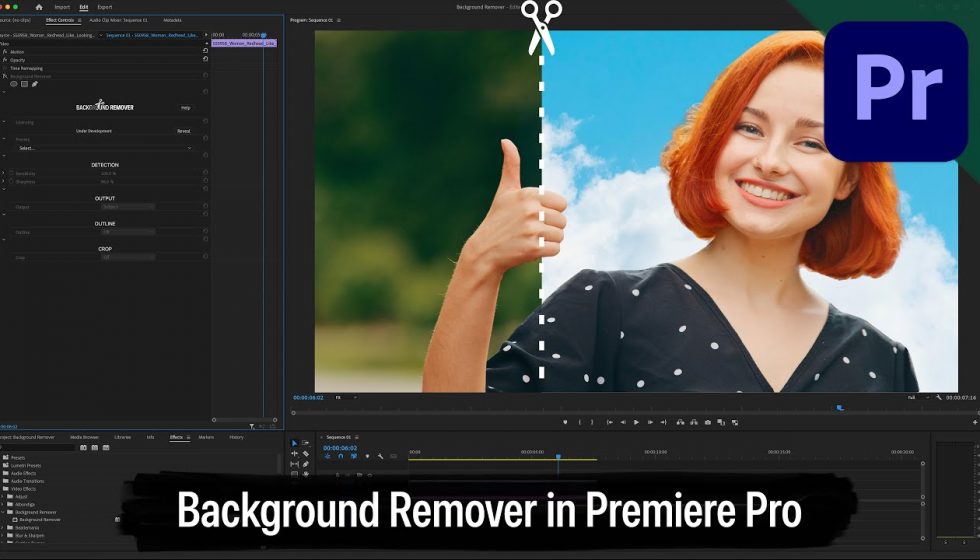Toggle Snap in the timeline
The height and width of the screenshot is (560, 980).
pos(341,456)
